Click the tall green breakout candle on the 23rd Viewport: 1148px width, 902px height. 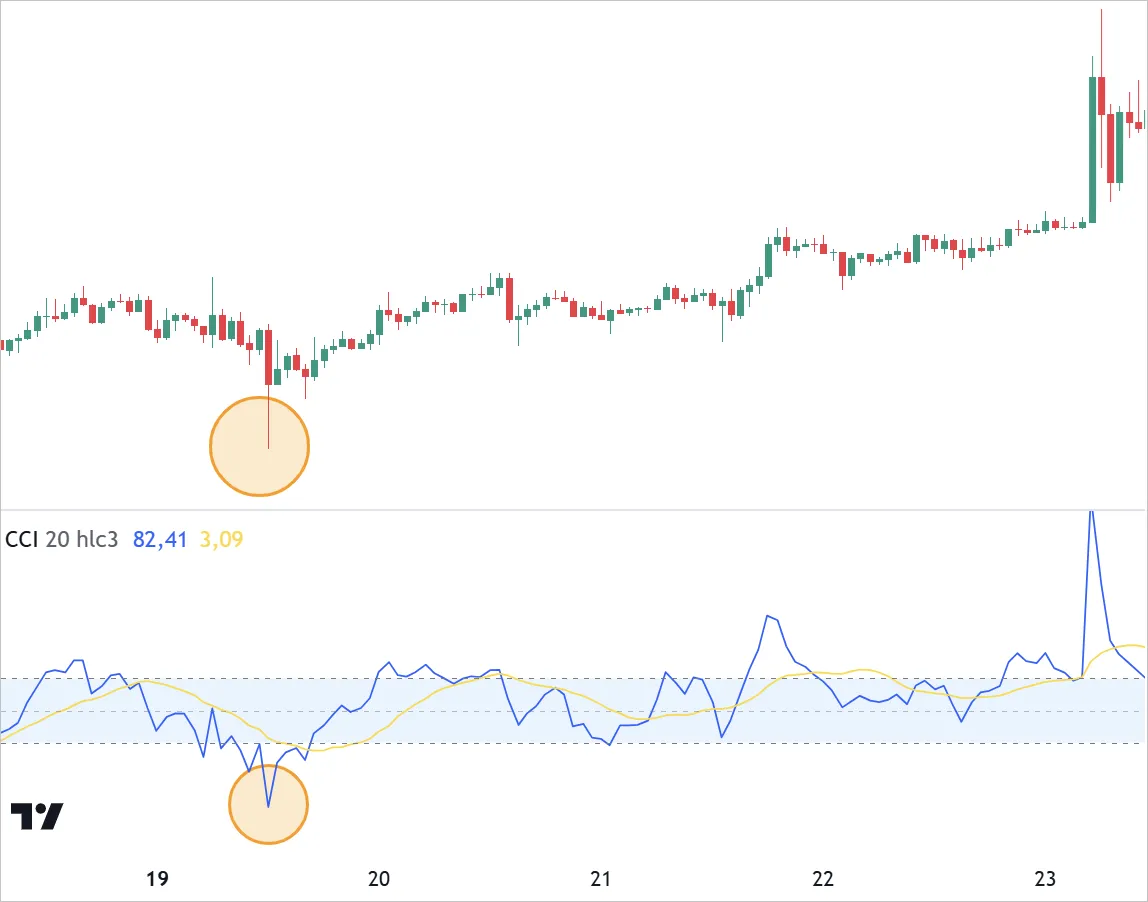(1092, 150)
